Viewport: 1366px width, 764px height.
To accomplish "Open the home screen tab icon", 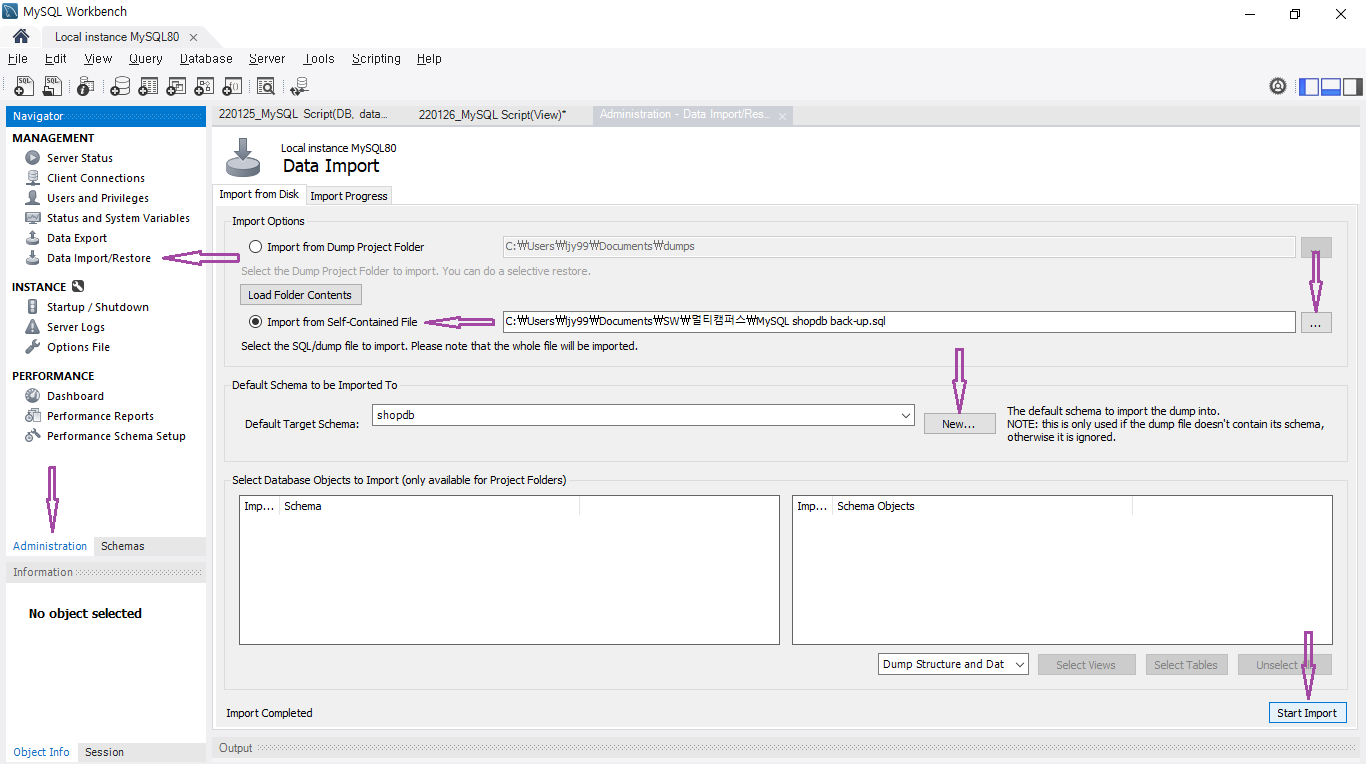I will [x=21, y=36].
